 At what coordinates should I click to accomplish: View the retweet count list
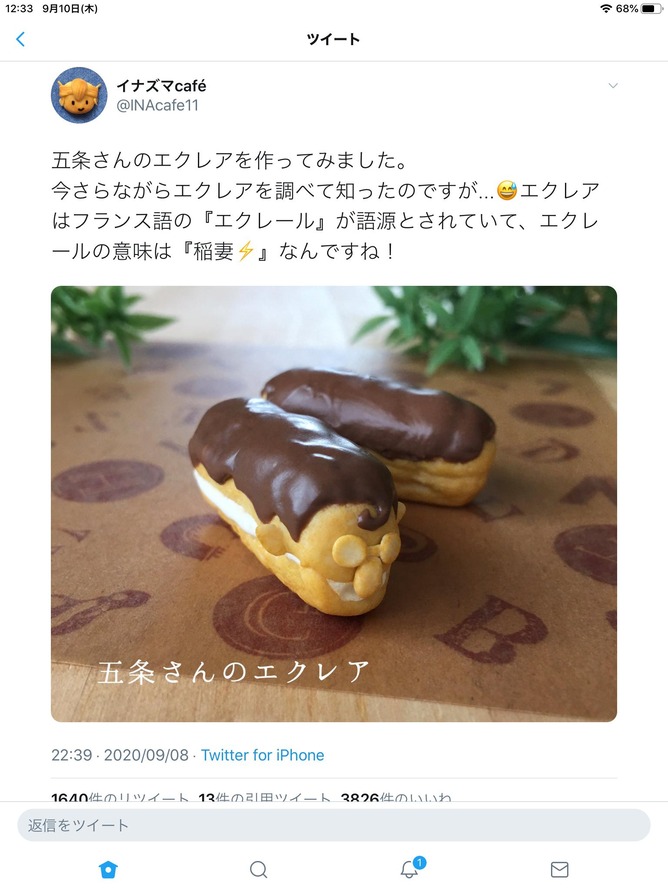click(120, 797)
